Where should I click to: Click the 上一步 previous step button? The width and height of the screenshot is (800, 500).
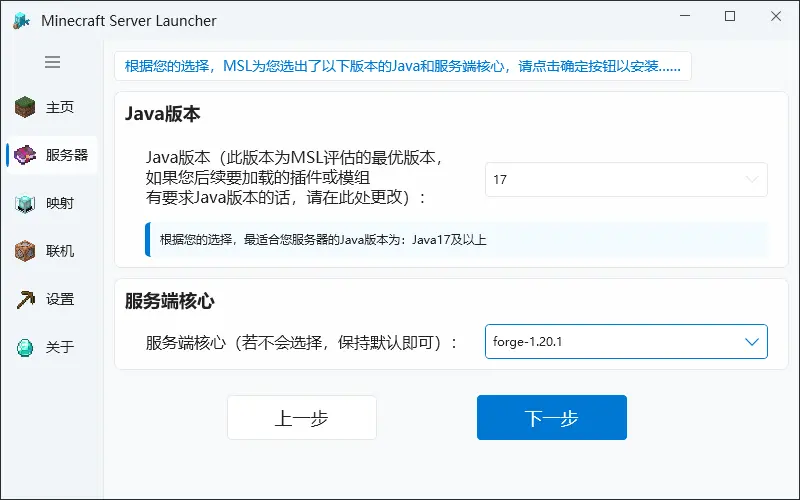(302, 417)
